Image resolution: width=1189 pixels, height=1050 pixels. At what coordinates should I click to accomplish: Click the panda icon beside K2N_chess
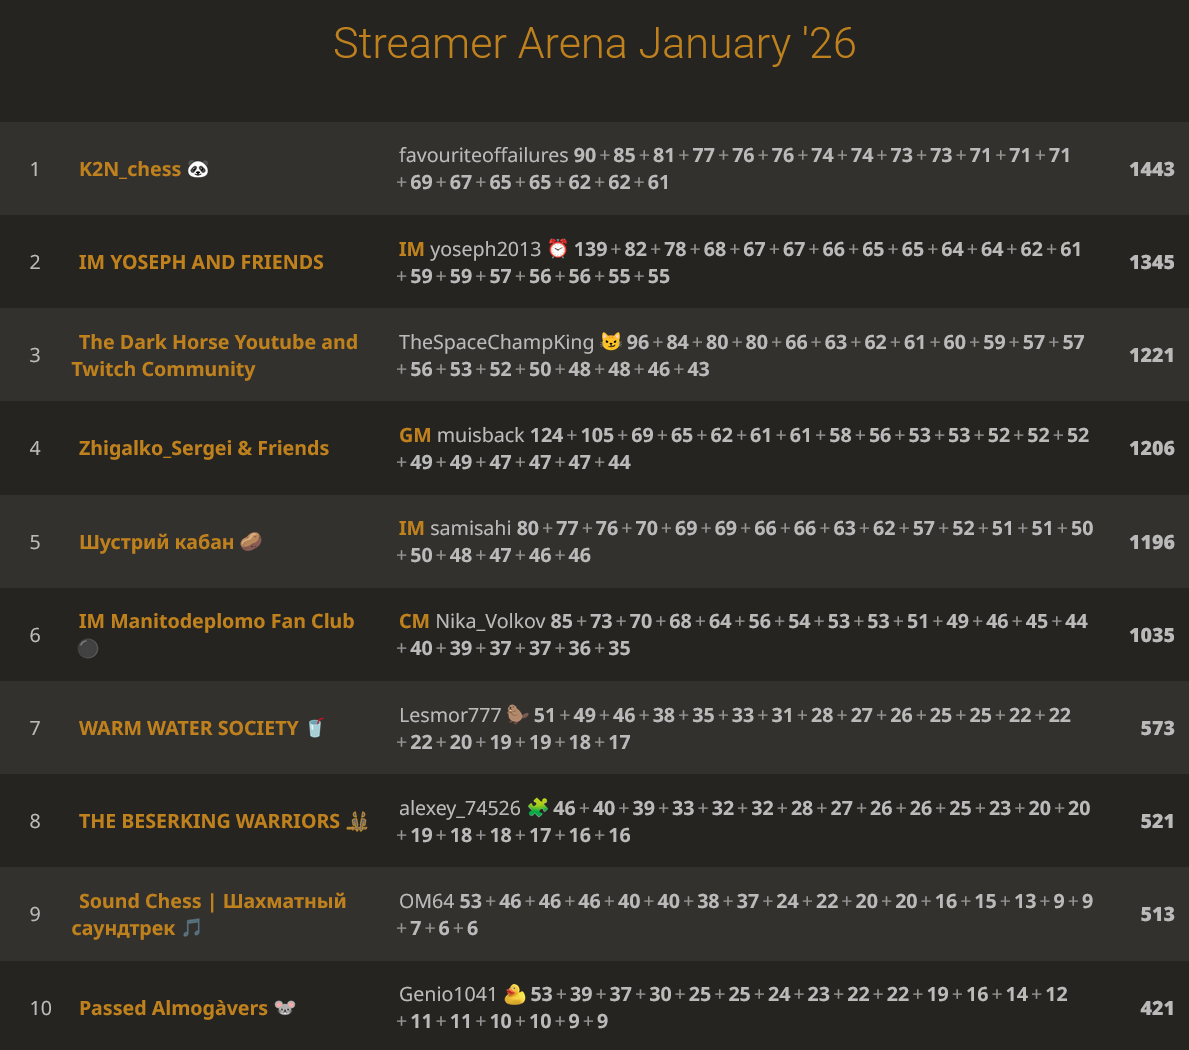(x=198, y=169)
